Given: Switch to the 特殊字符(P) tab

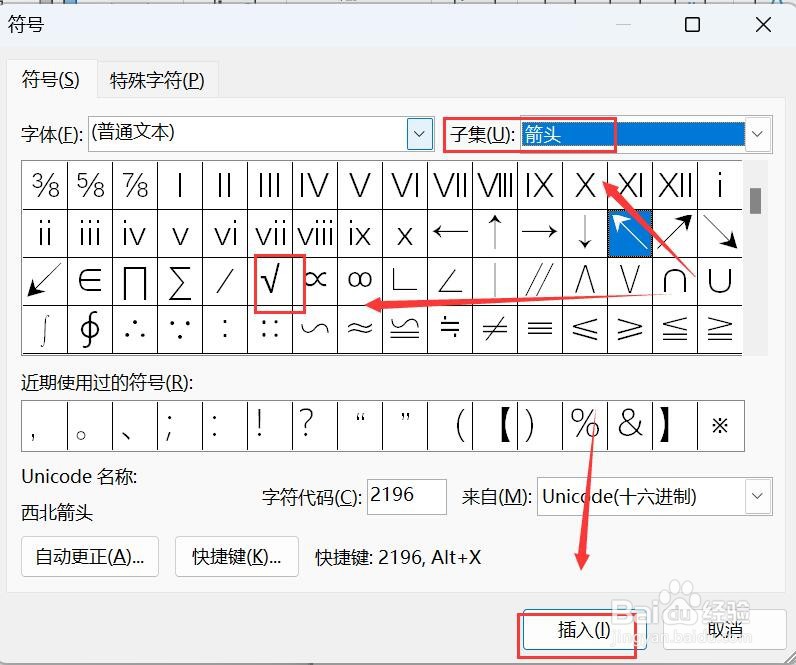Looking at the screenshot, I should pyautogui.click(x=157, y=80).
